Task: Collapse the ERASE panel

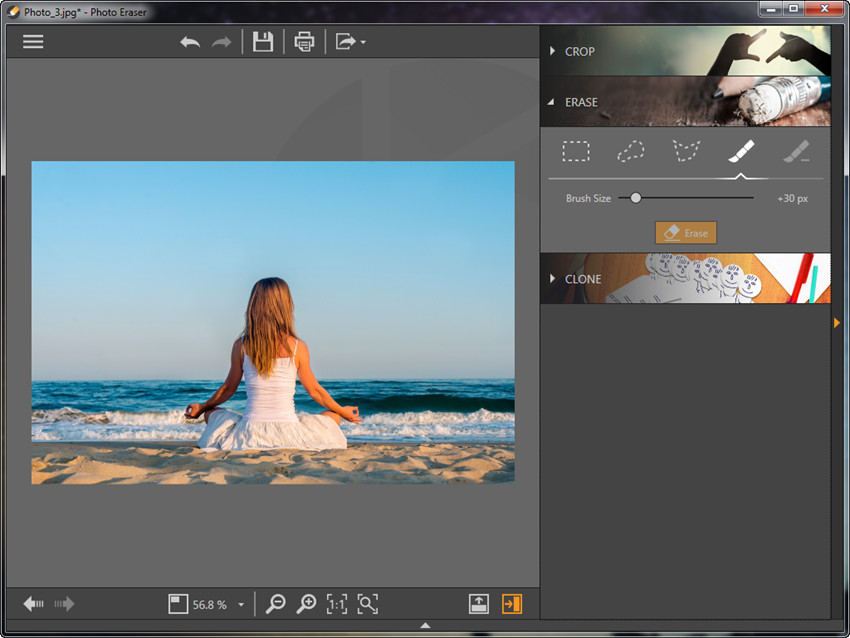Action: pyautogui.click(x=551, y=102)
